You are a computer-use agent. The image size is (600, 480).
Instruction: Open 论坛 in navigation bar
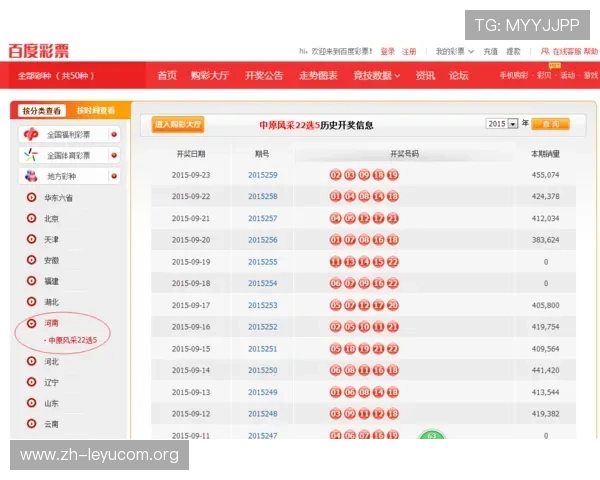click(x=459, y=75)
